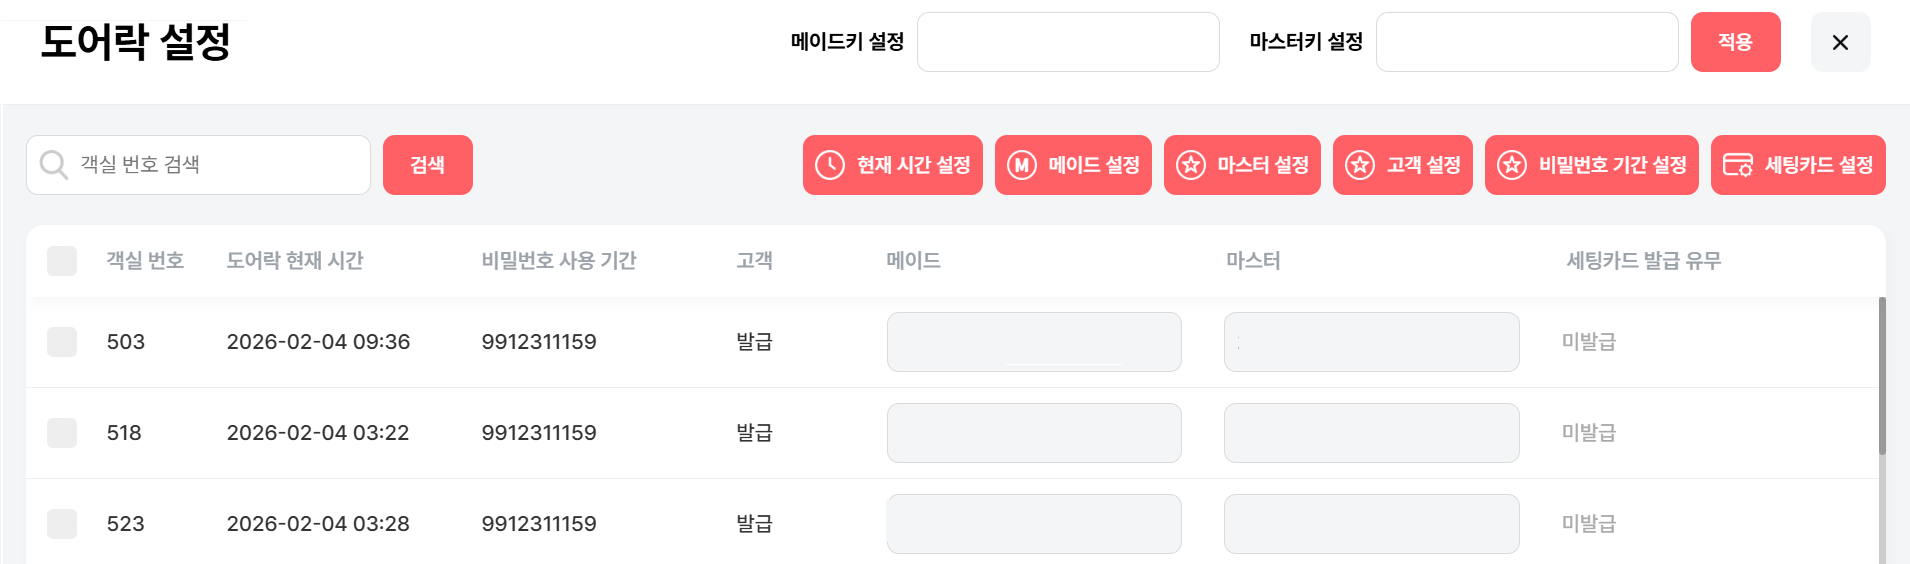Tick the checkbox for room 523
Screen dimensions: 1910x564
point(62,524)
